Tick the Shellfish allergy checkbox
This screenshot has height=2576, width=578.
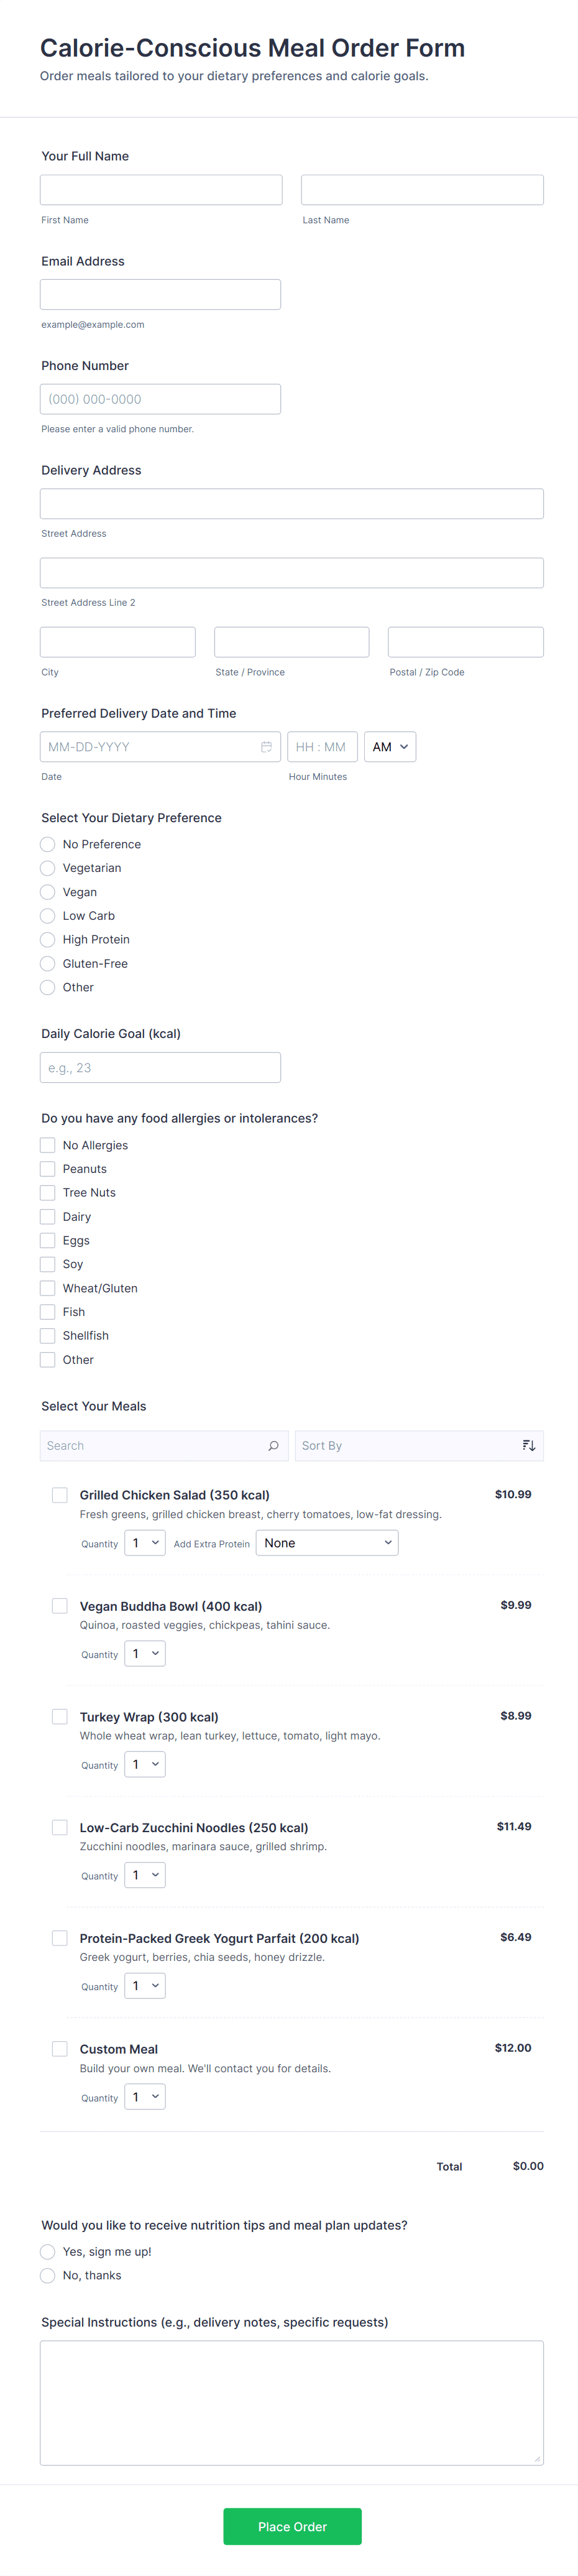48,1336
